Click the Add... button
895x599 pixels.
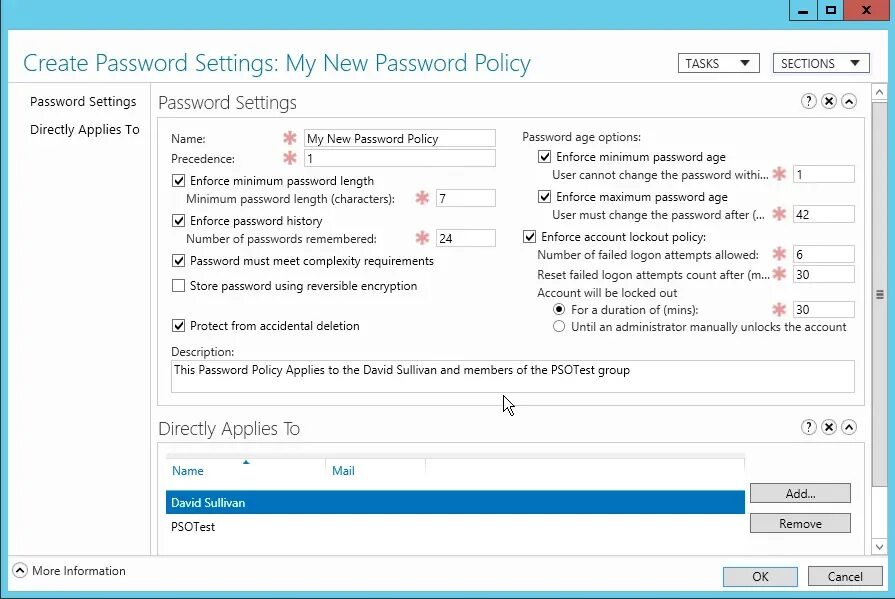(x=800, y=493)
